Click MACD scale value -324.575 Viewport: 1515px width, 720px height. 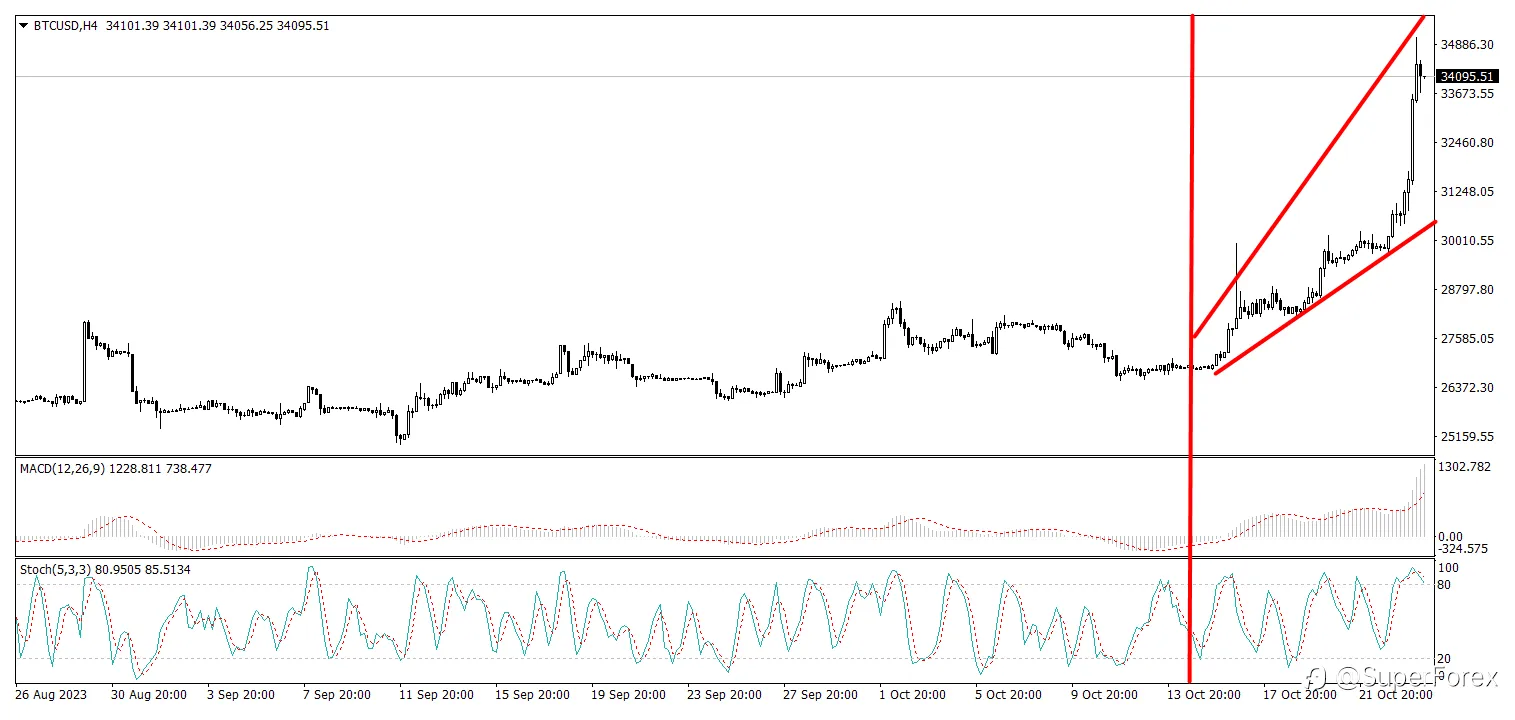click(x=1462, y=549)
